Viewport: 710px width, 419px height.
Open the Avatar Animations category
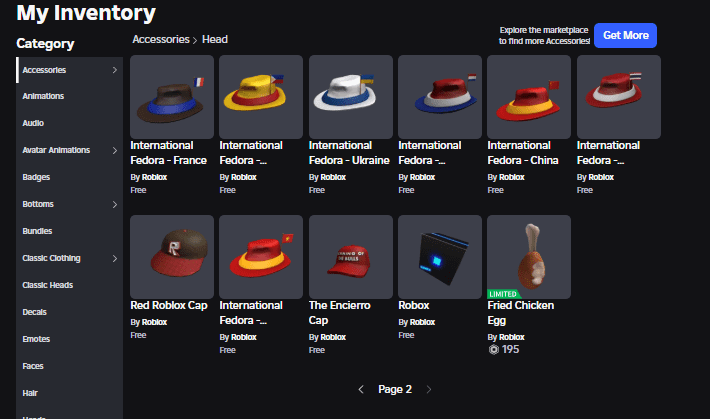70,150
